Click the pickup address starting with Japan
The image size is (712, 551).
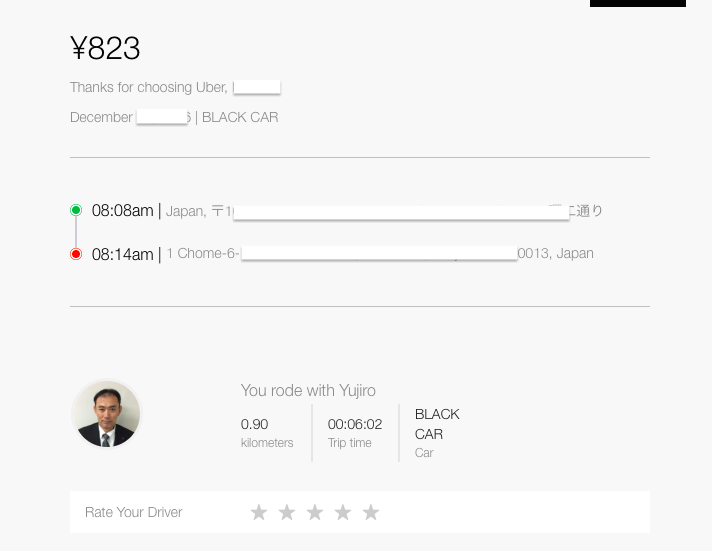tap(384, 211)
